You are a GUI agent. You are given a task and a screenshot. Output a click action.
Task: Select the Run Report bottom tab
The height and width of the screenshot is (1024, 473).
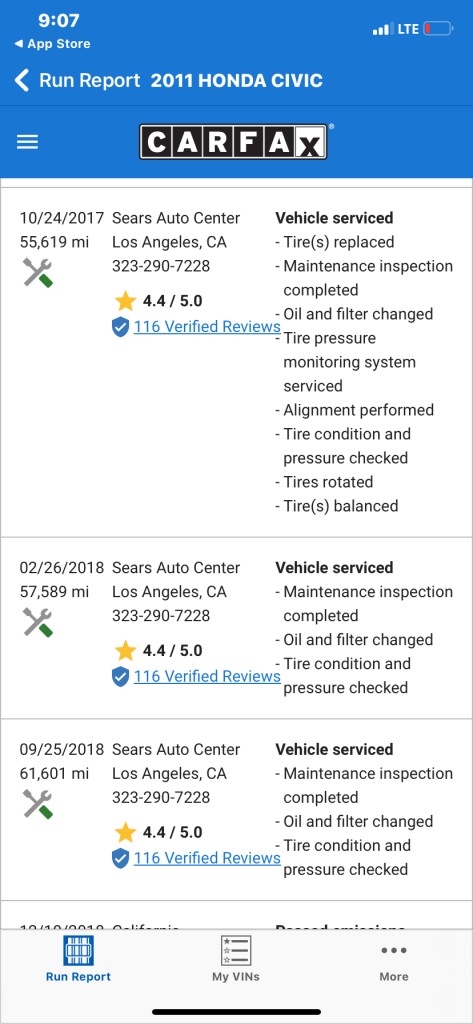point(78,959)
